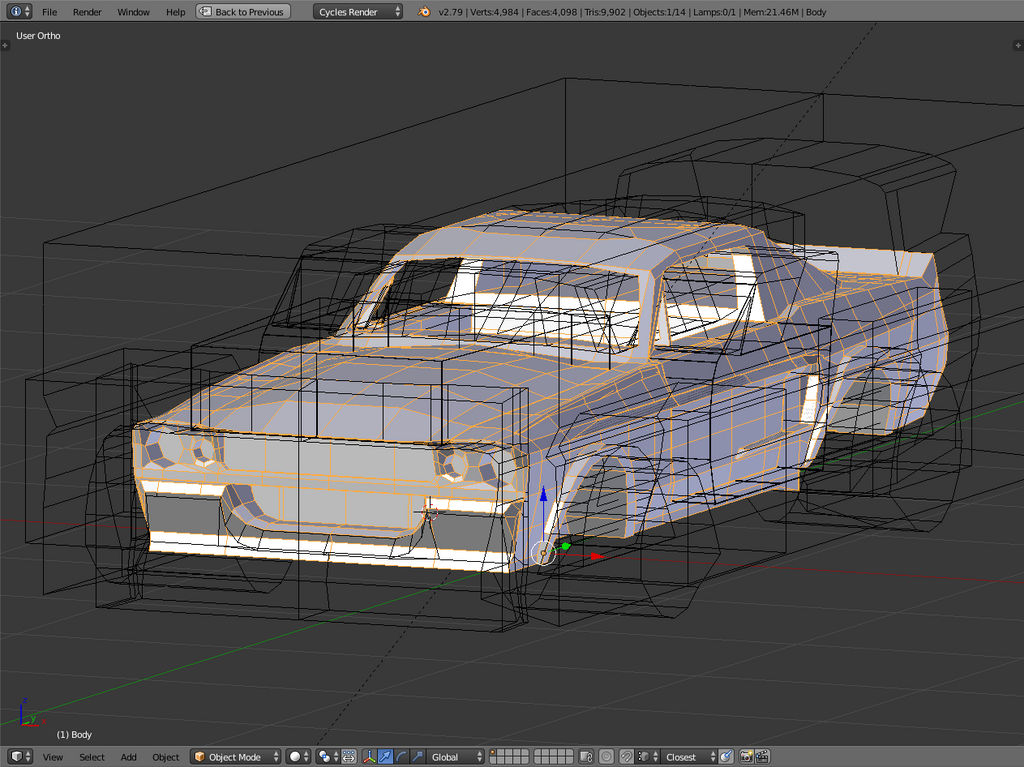Open the Select menu in 3D view header
This screenshot has height=767, width=1024.
[92, 757]
